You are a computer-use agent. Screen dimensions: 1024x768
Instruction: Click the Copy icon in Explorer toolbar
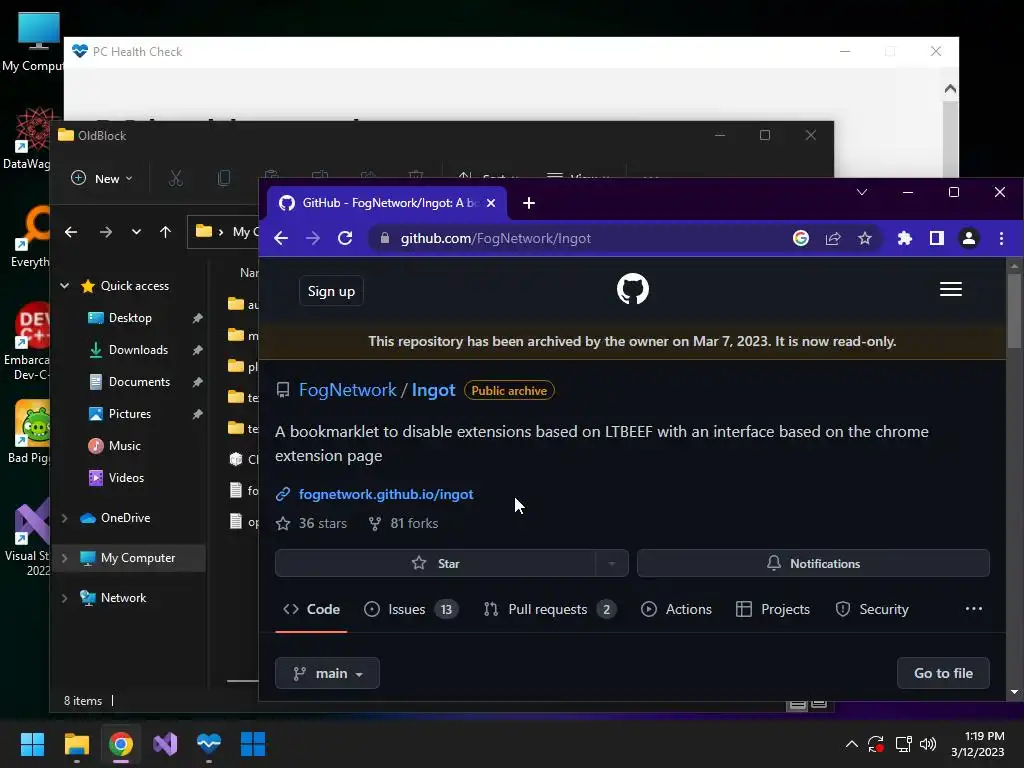click(x=224, y=178)
